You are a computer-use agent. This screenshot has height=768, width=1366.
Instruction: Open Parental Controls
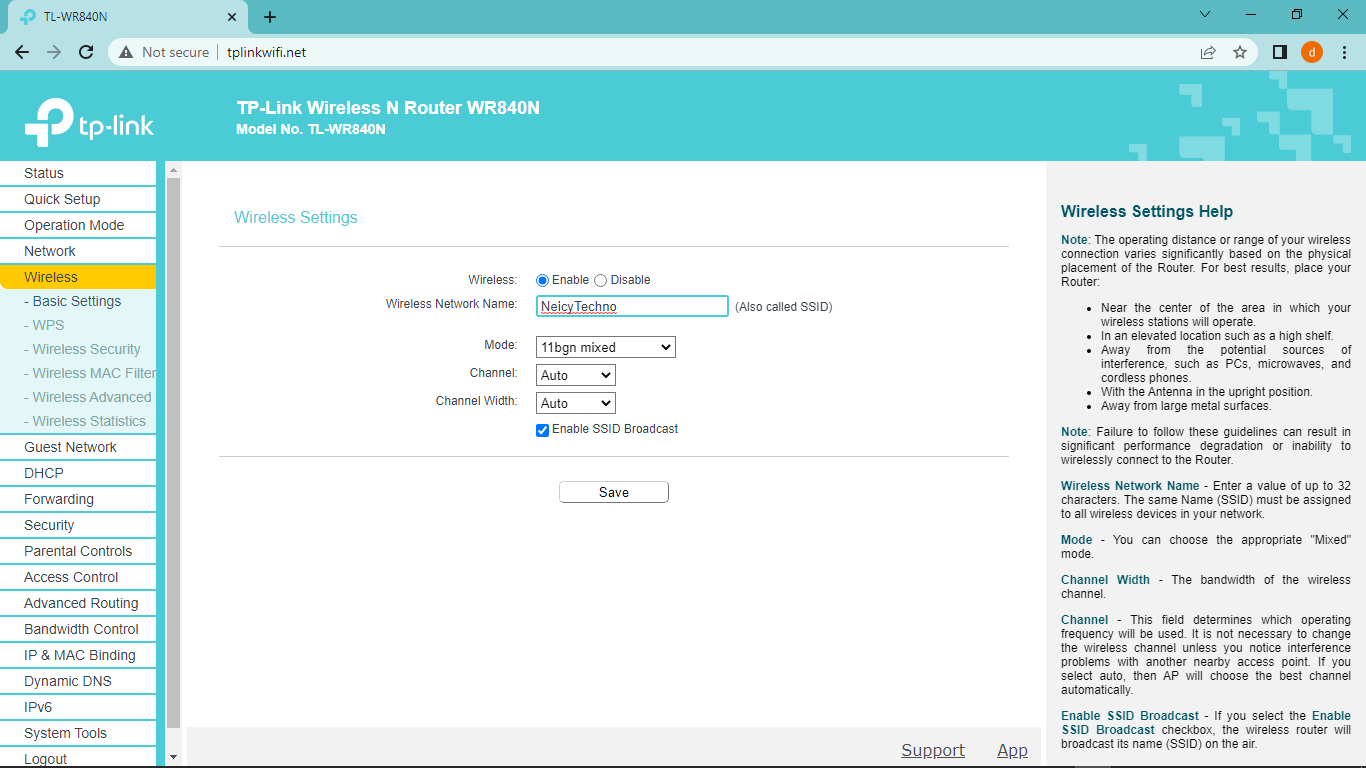pyautogui.click(x=78, y=551)
